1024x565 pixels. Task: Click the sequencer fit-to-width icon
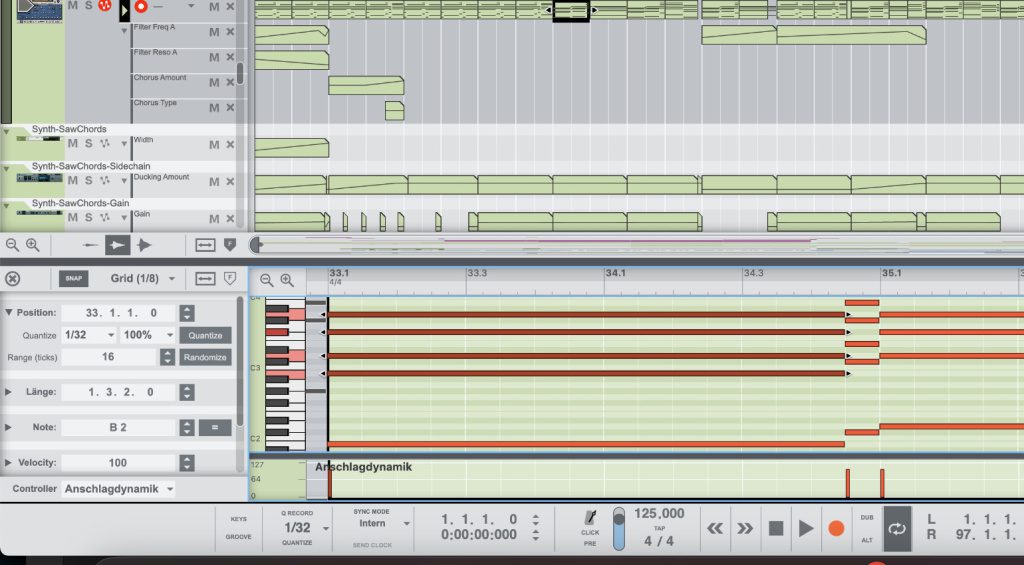[x=205, y=245]
